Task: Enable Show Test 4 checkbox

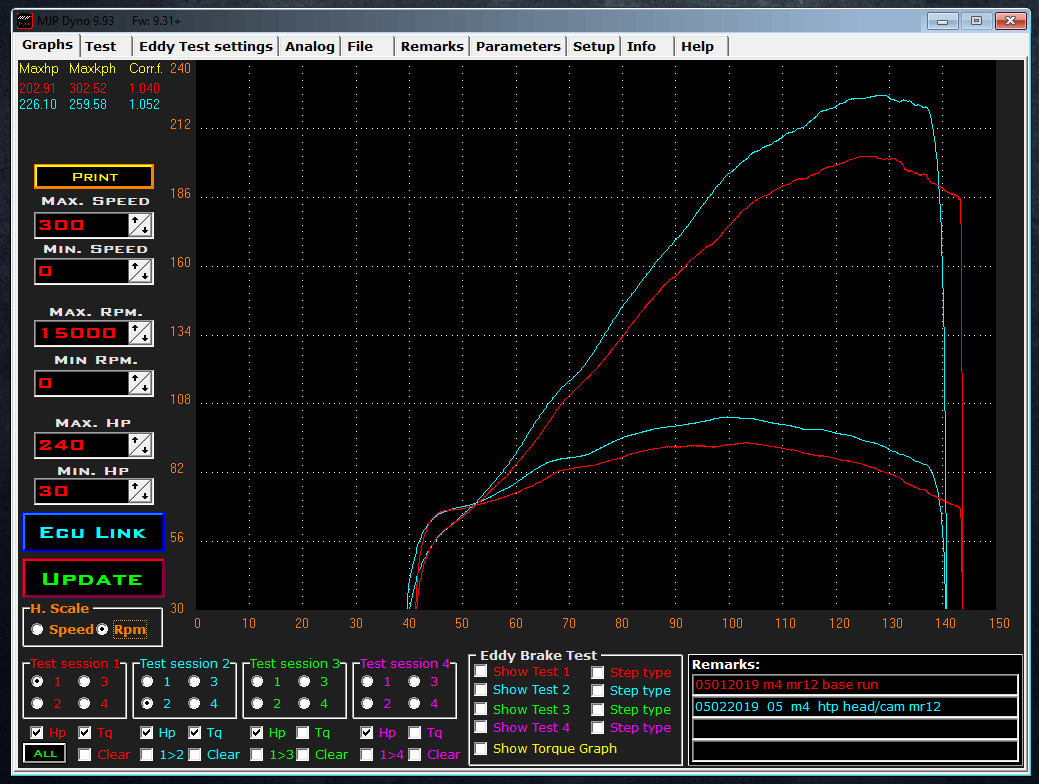Action: tap(481, 727)
